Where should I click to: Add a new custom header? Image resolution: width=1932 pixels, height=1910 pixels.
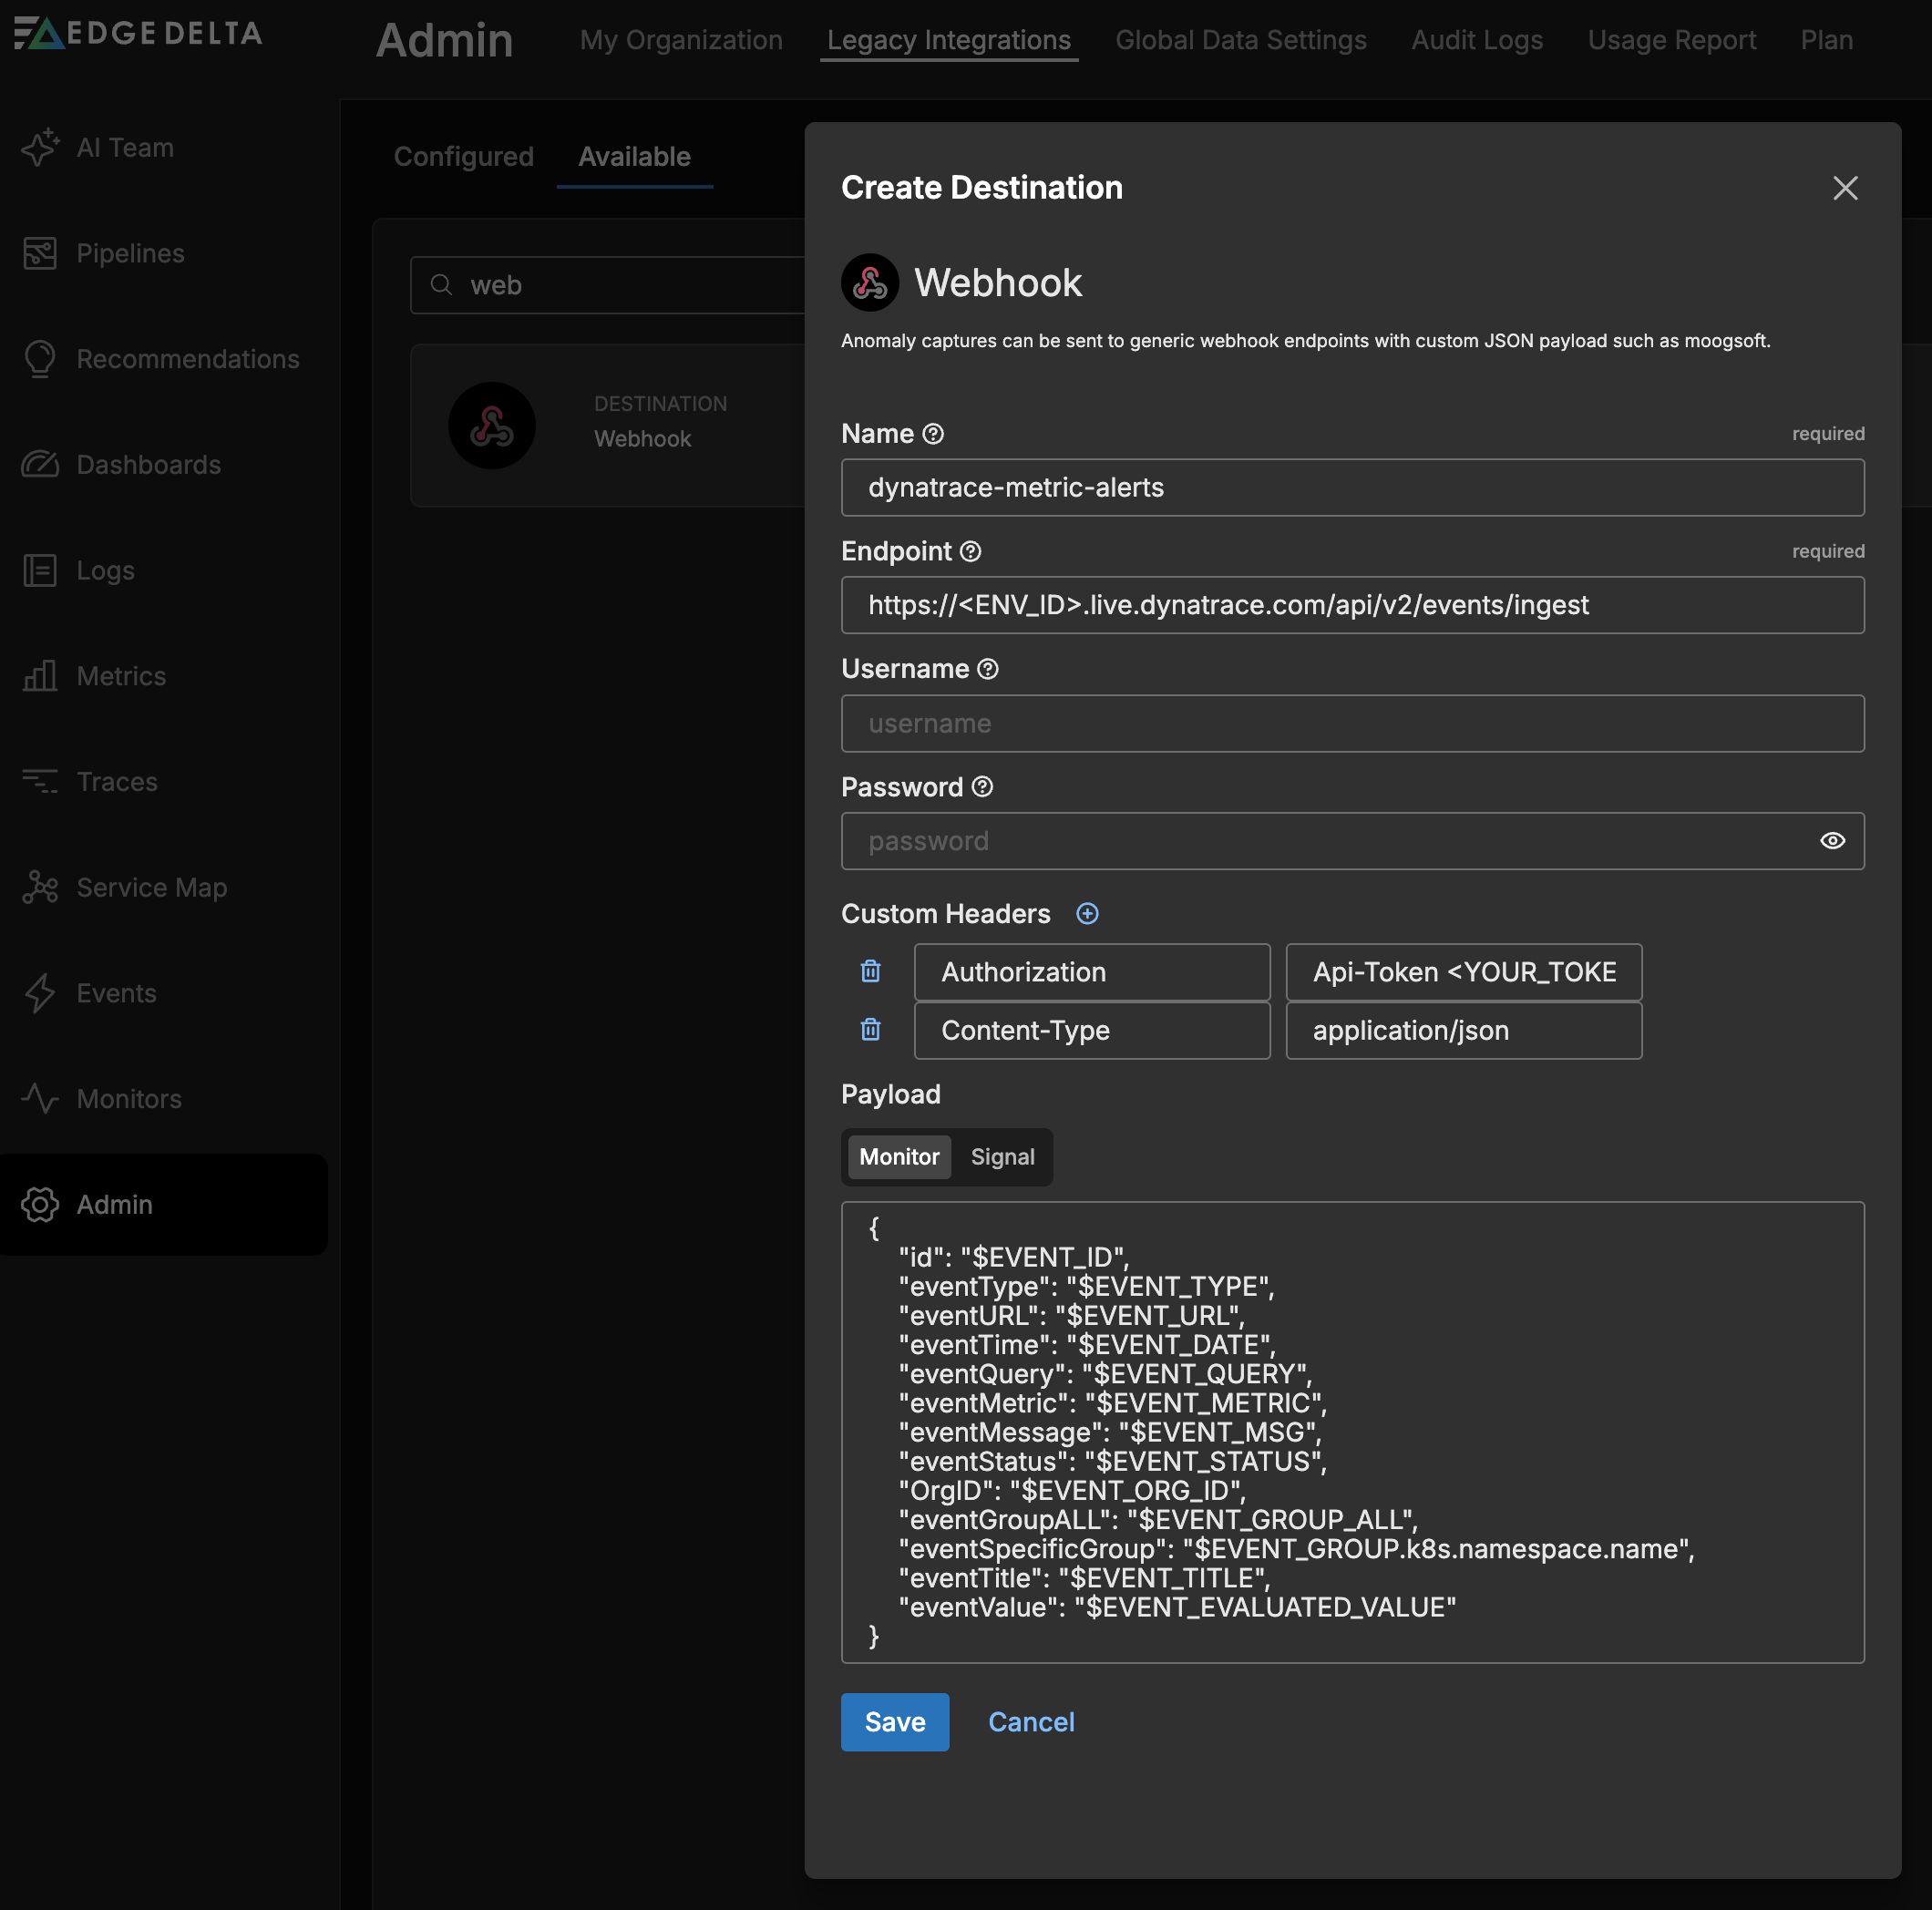pos(1087,913)
